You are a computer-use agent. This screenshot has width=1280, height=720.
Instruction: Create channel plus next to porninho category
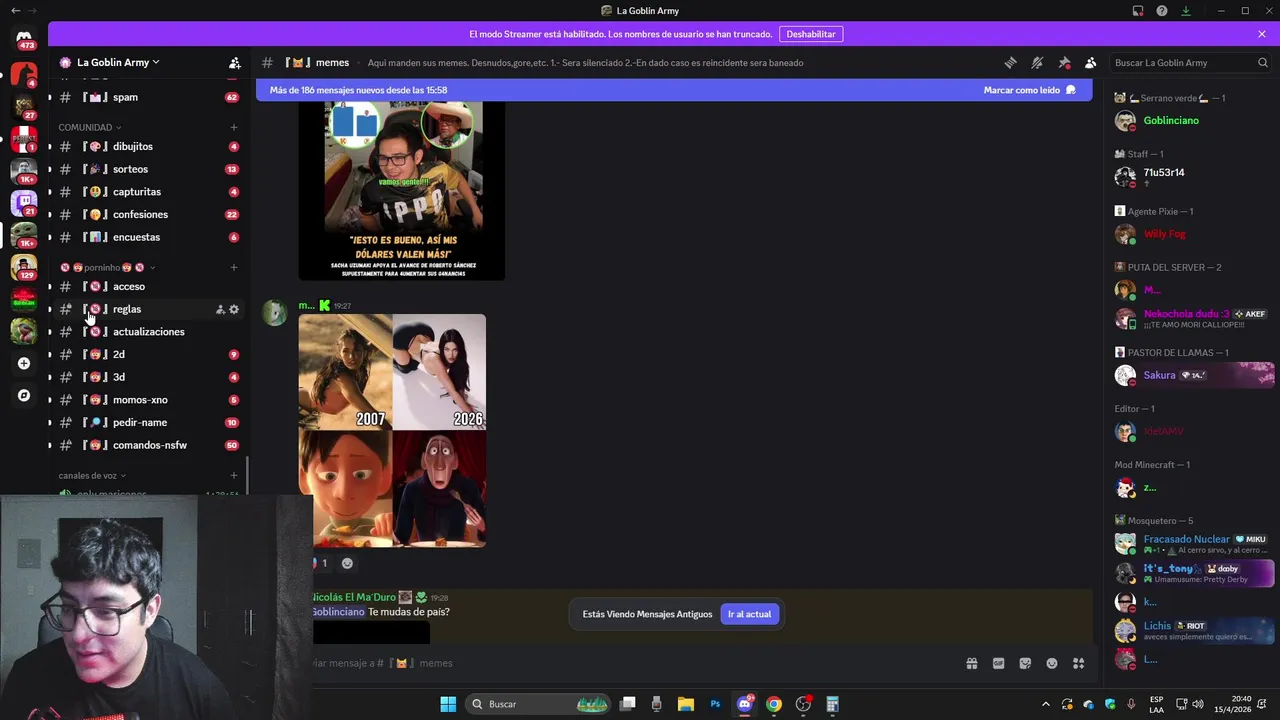[234, 267]
